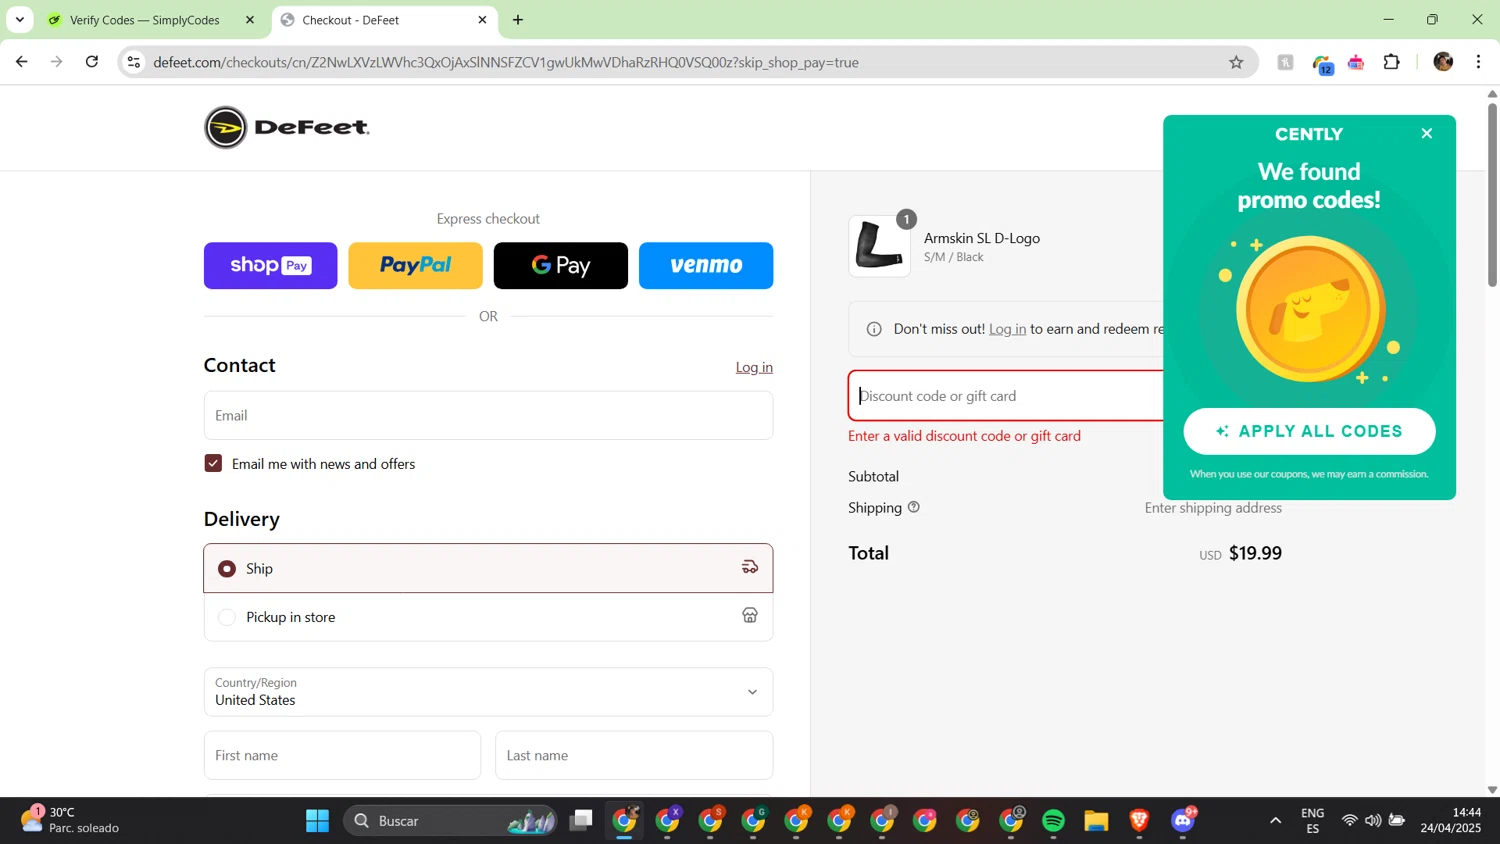
Task: Close the Checkout - DeFeet tab
Action: point(482,20)
